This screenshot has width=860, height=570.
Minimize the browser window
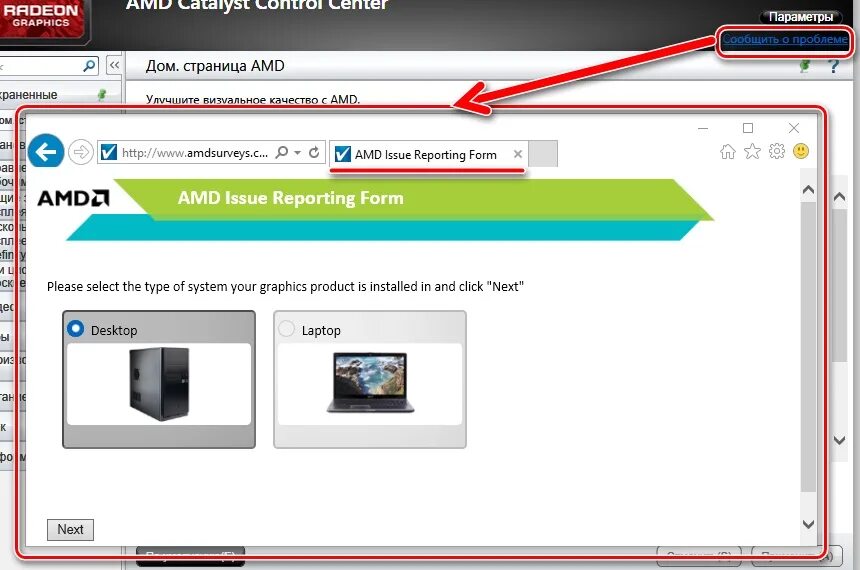coord(703,128)
